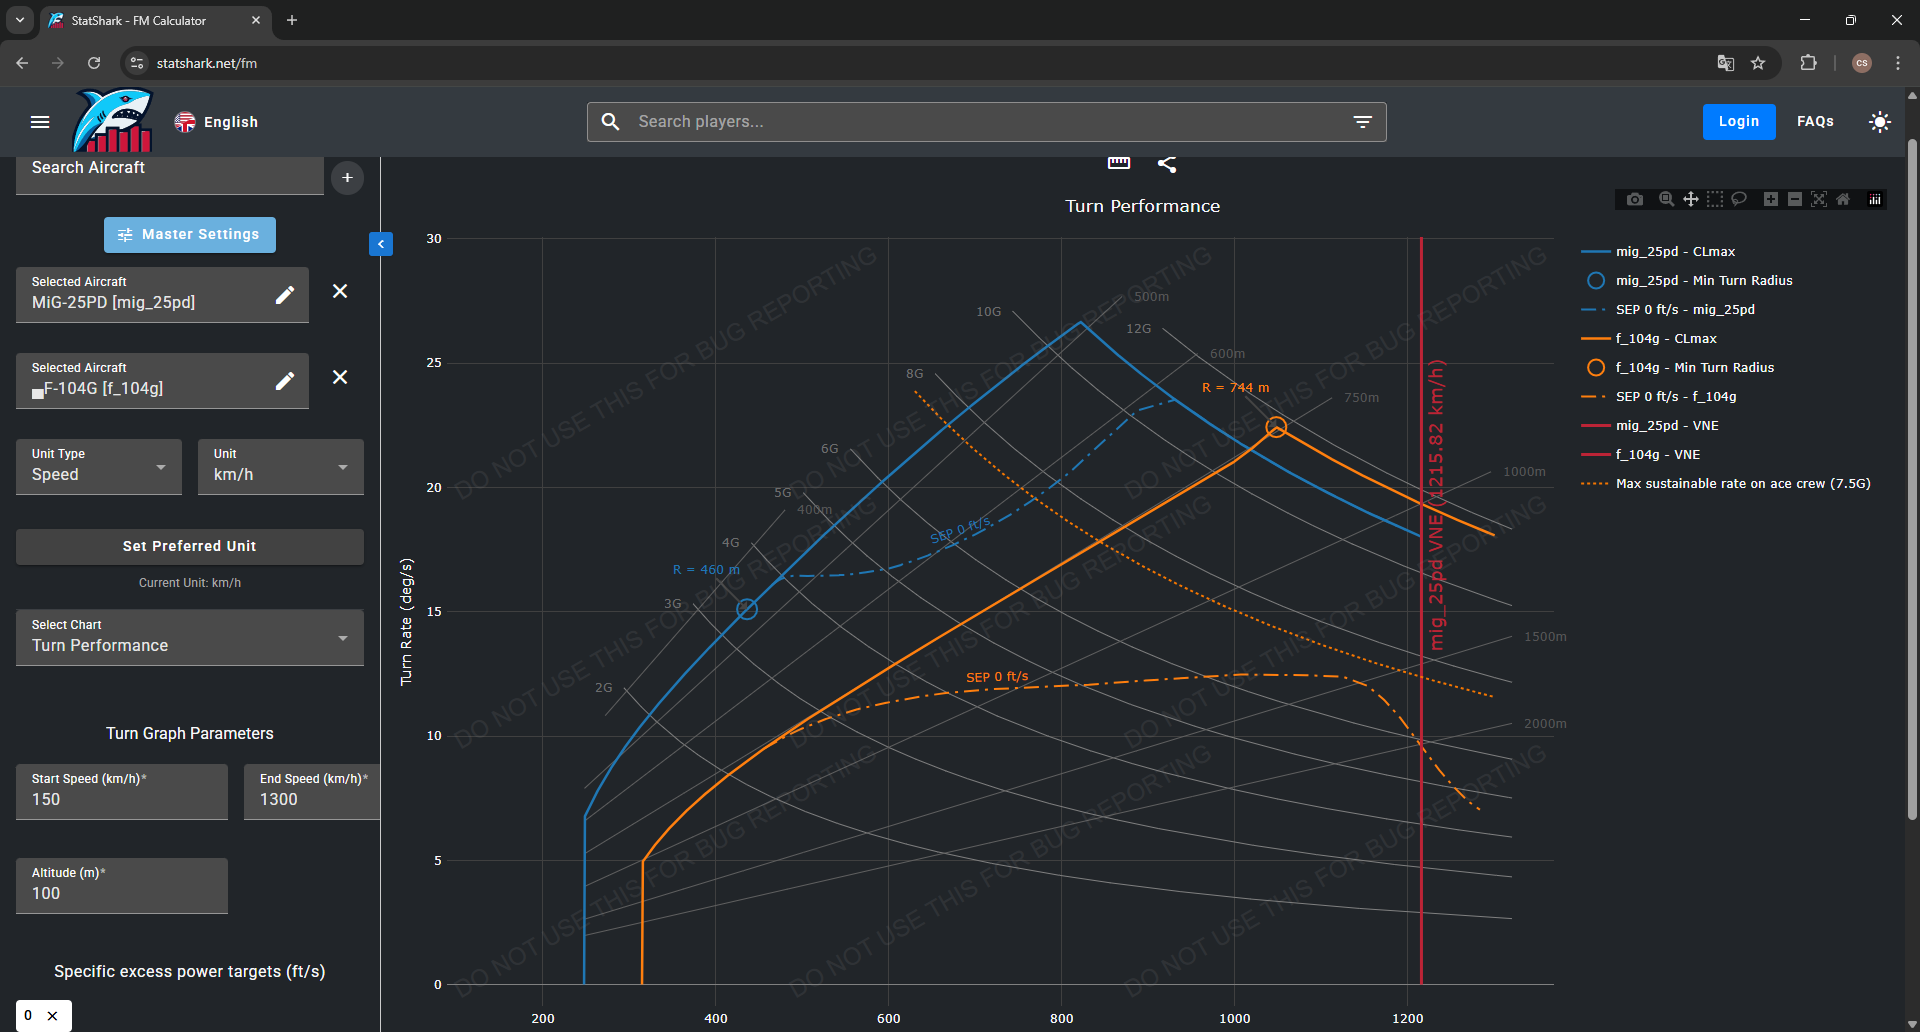This screenshot has height=1032, width=1920.
Task: Toggle dark/light theme sun icon
Action: (1879, 122)
